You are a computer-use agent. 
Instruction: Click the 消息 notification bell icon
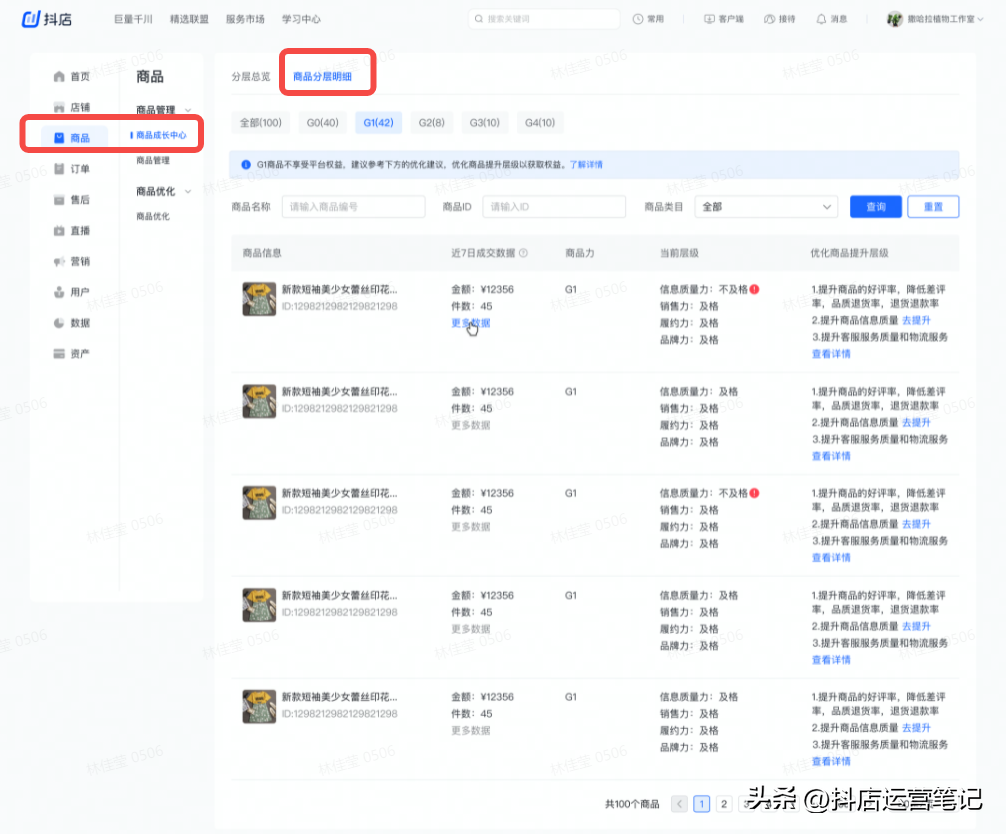pos(821,19)
